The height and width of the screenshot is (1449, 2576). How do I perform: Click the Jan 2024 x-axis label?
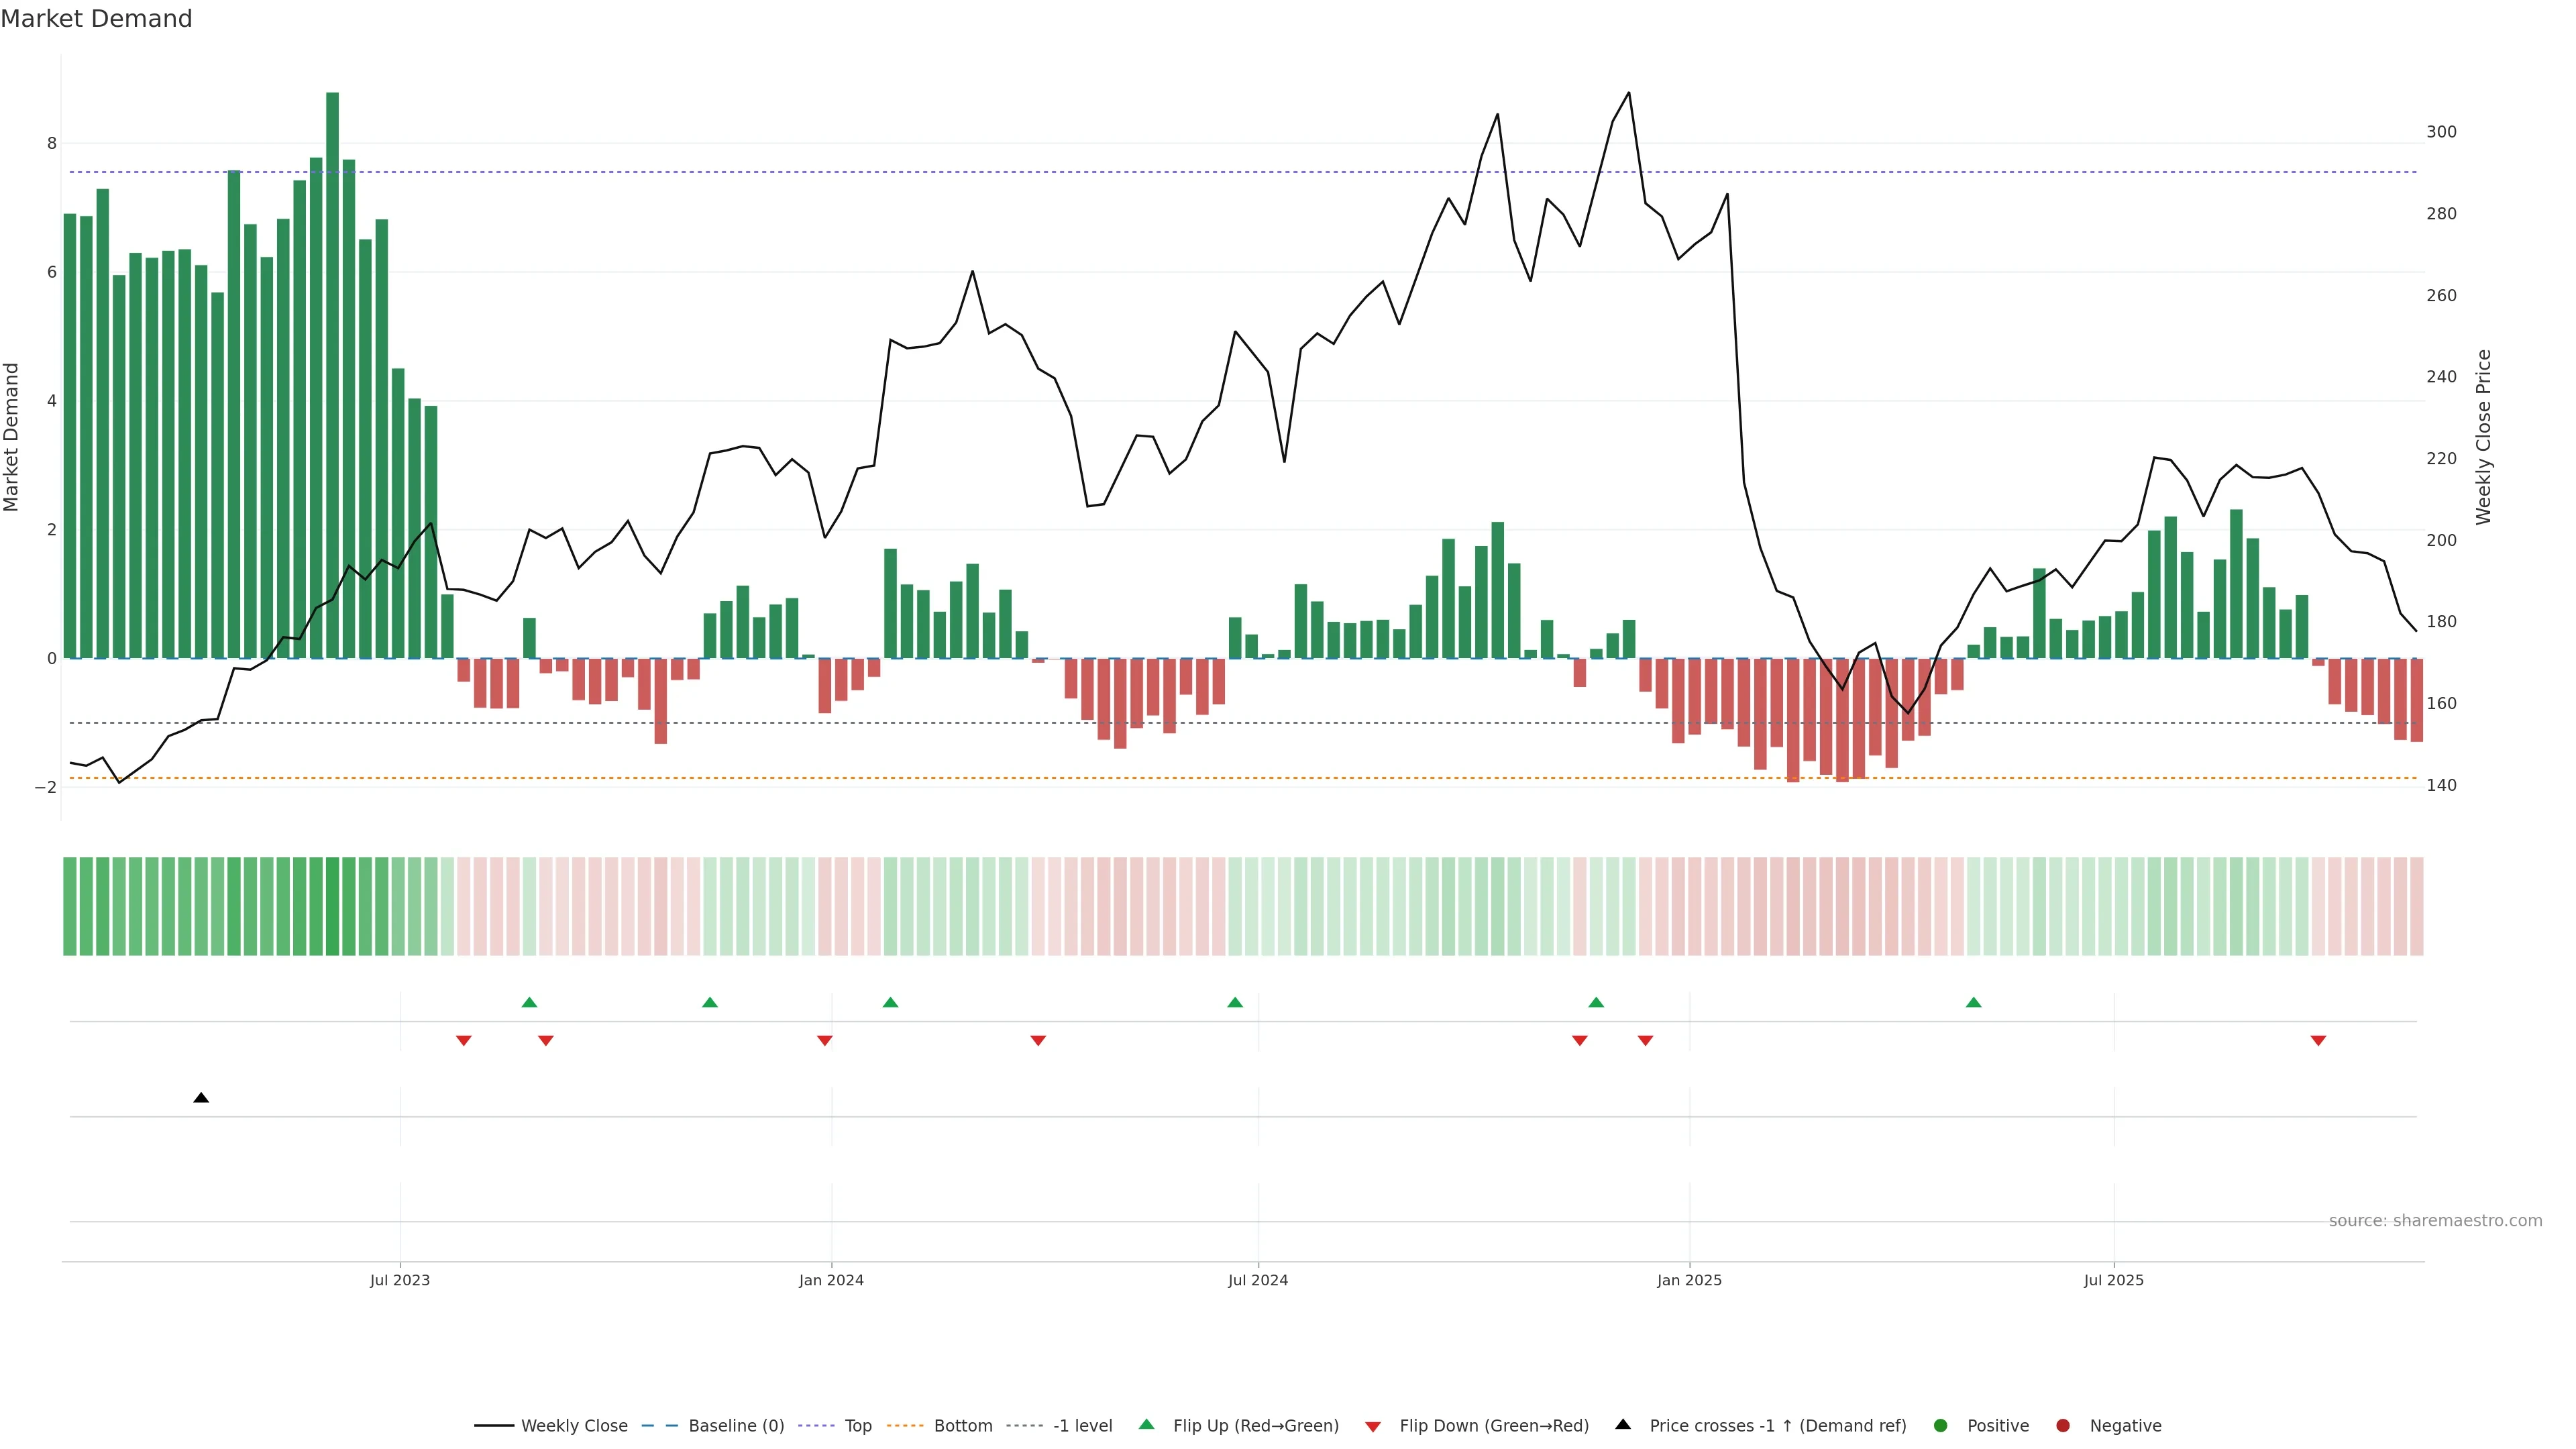831,1280
